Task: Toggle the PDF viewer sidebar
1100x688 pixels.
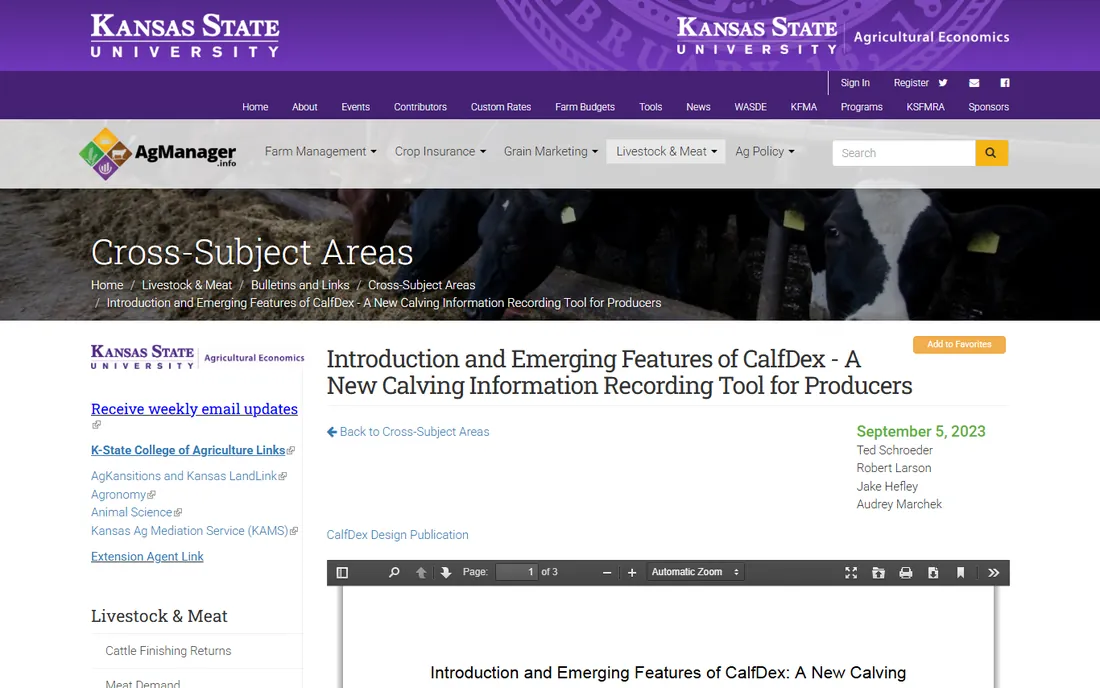Action: click(342, 572)
